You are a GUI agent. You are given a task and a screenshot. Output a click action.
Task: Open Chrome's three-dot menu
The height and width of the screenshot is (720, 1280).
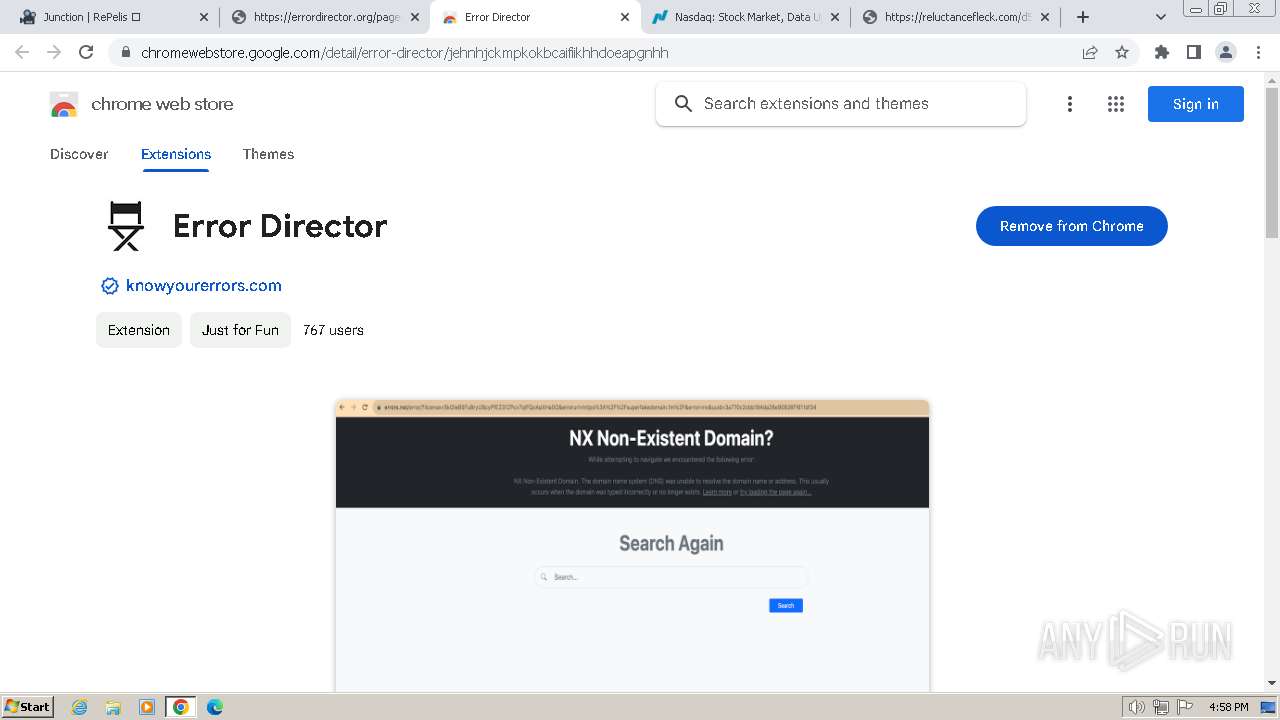coord(1258,52)
